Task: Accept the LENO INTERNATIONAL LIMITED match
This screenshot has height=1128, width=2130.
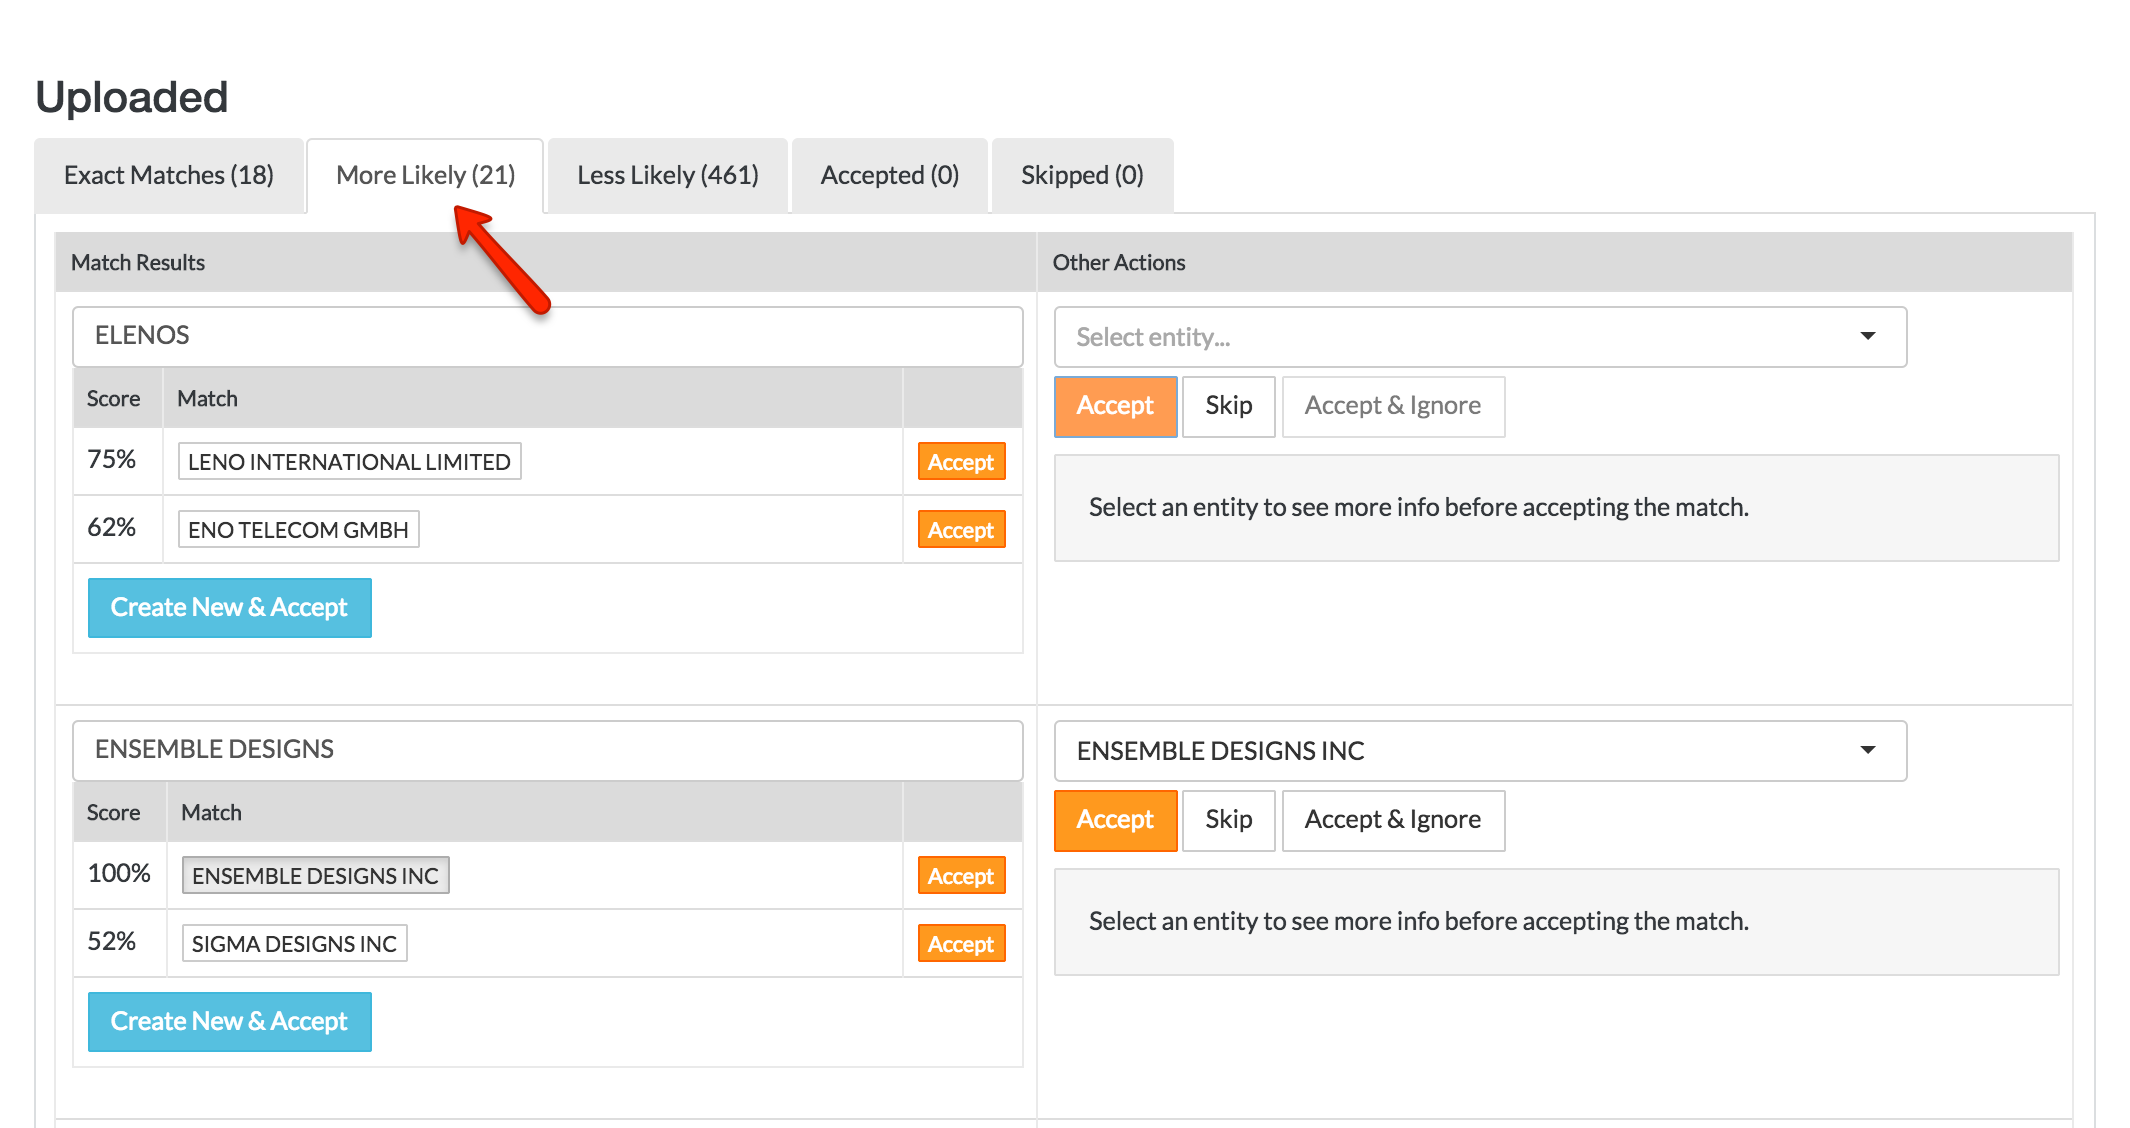Action: click(960, 462)
